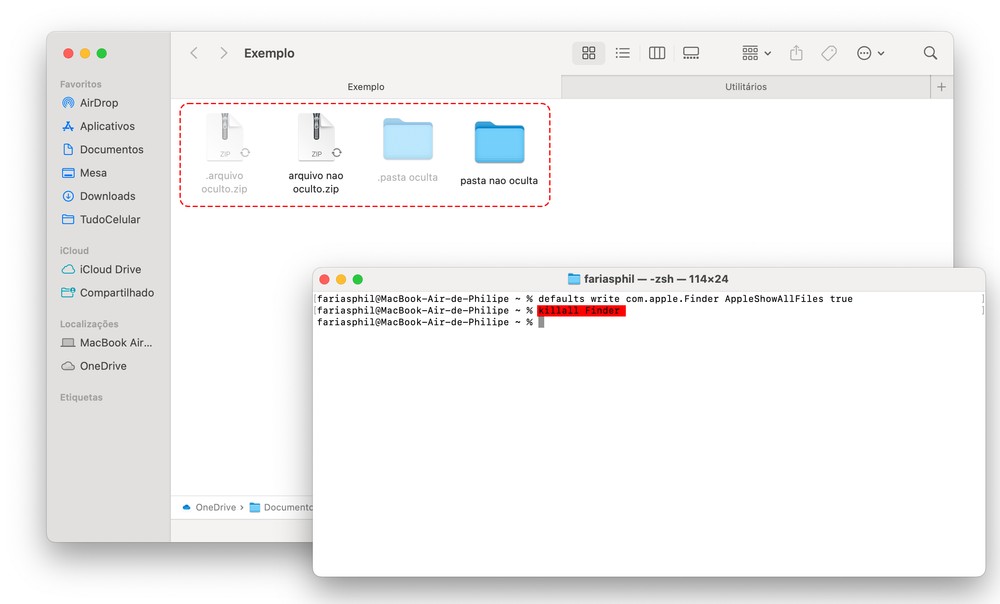Switch Finder to gallery view

coord(691,53)
